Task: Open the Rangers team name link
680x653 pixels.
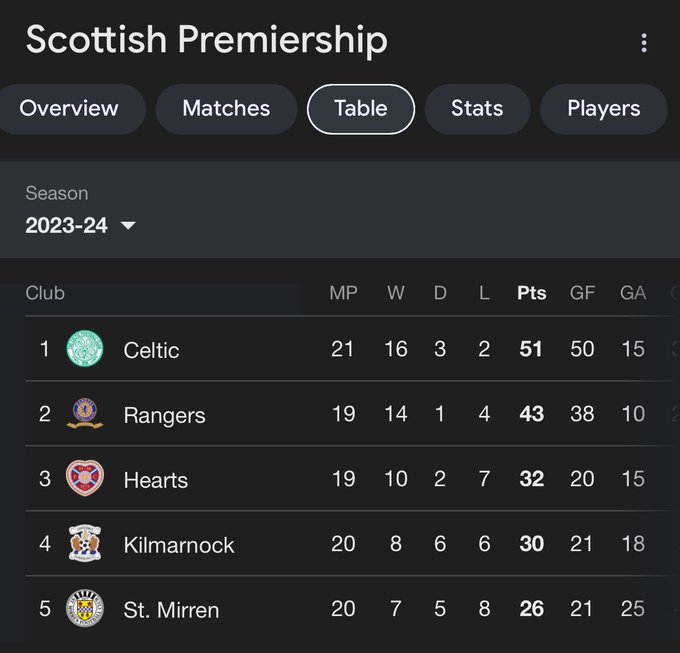Action: click(164, 415)
